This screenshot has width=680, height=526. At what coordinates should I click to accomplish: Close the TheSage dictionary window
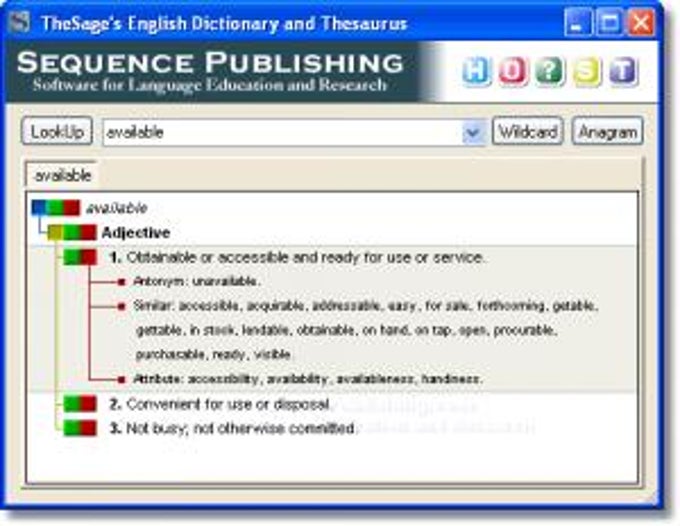coord(641,23)
